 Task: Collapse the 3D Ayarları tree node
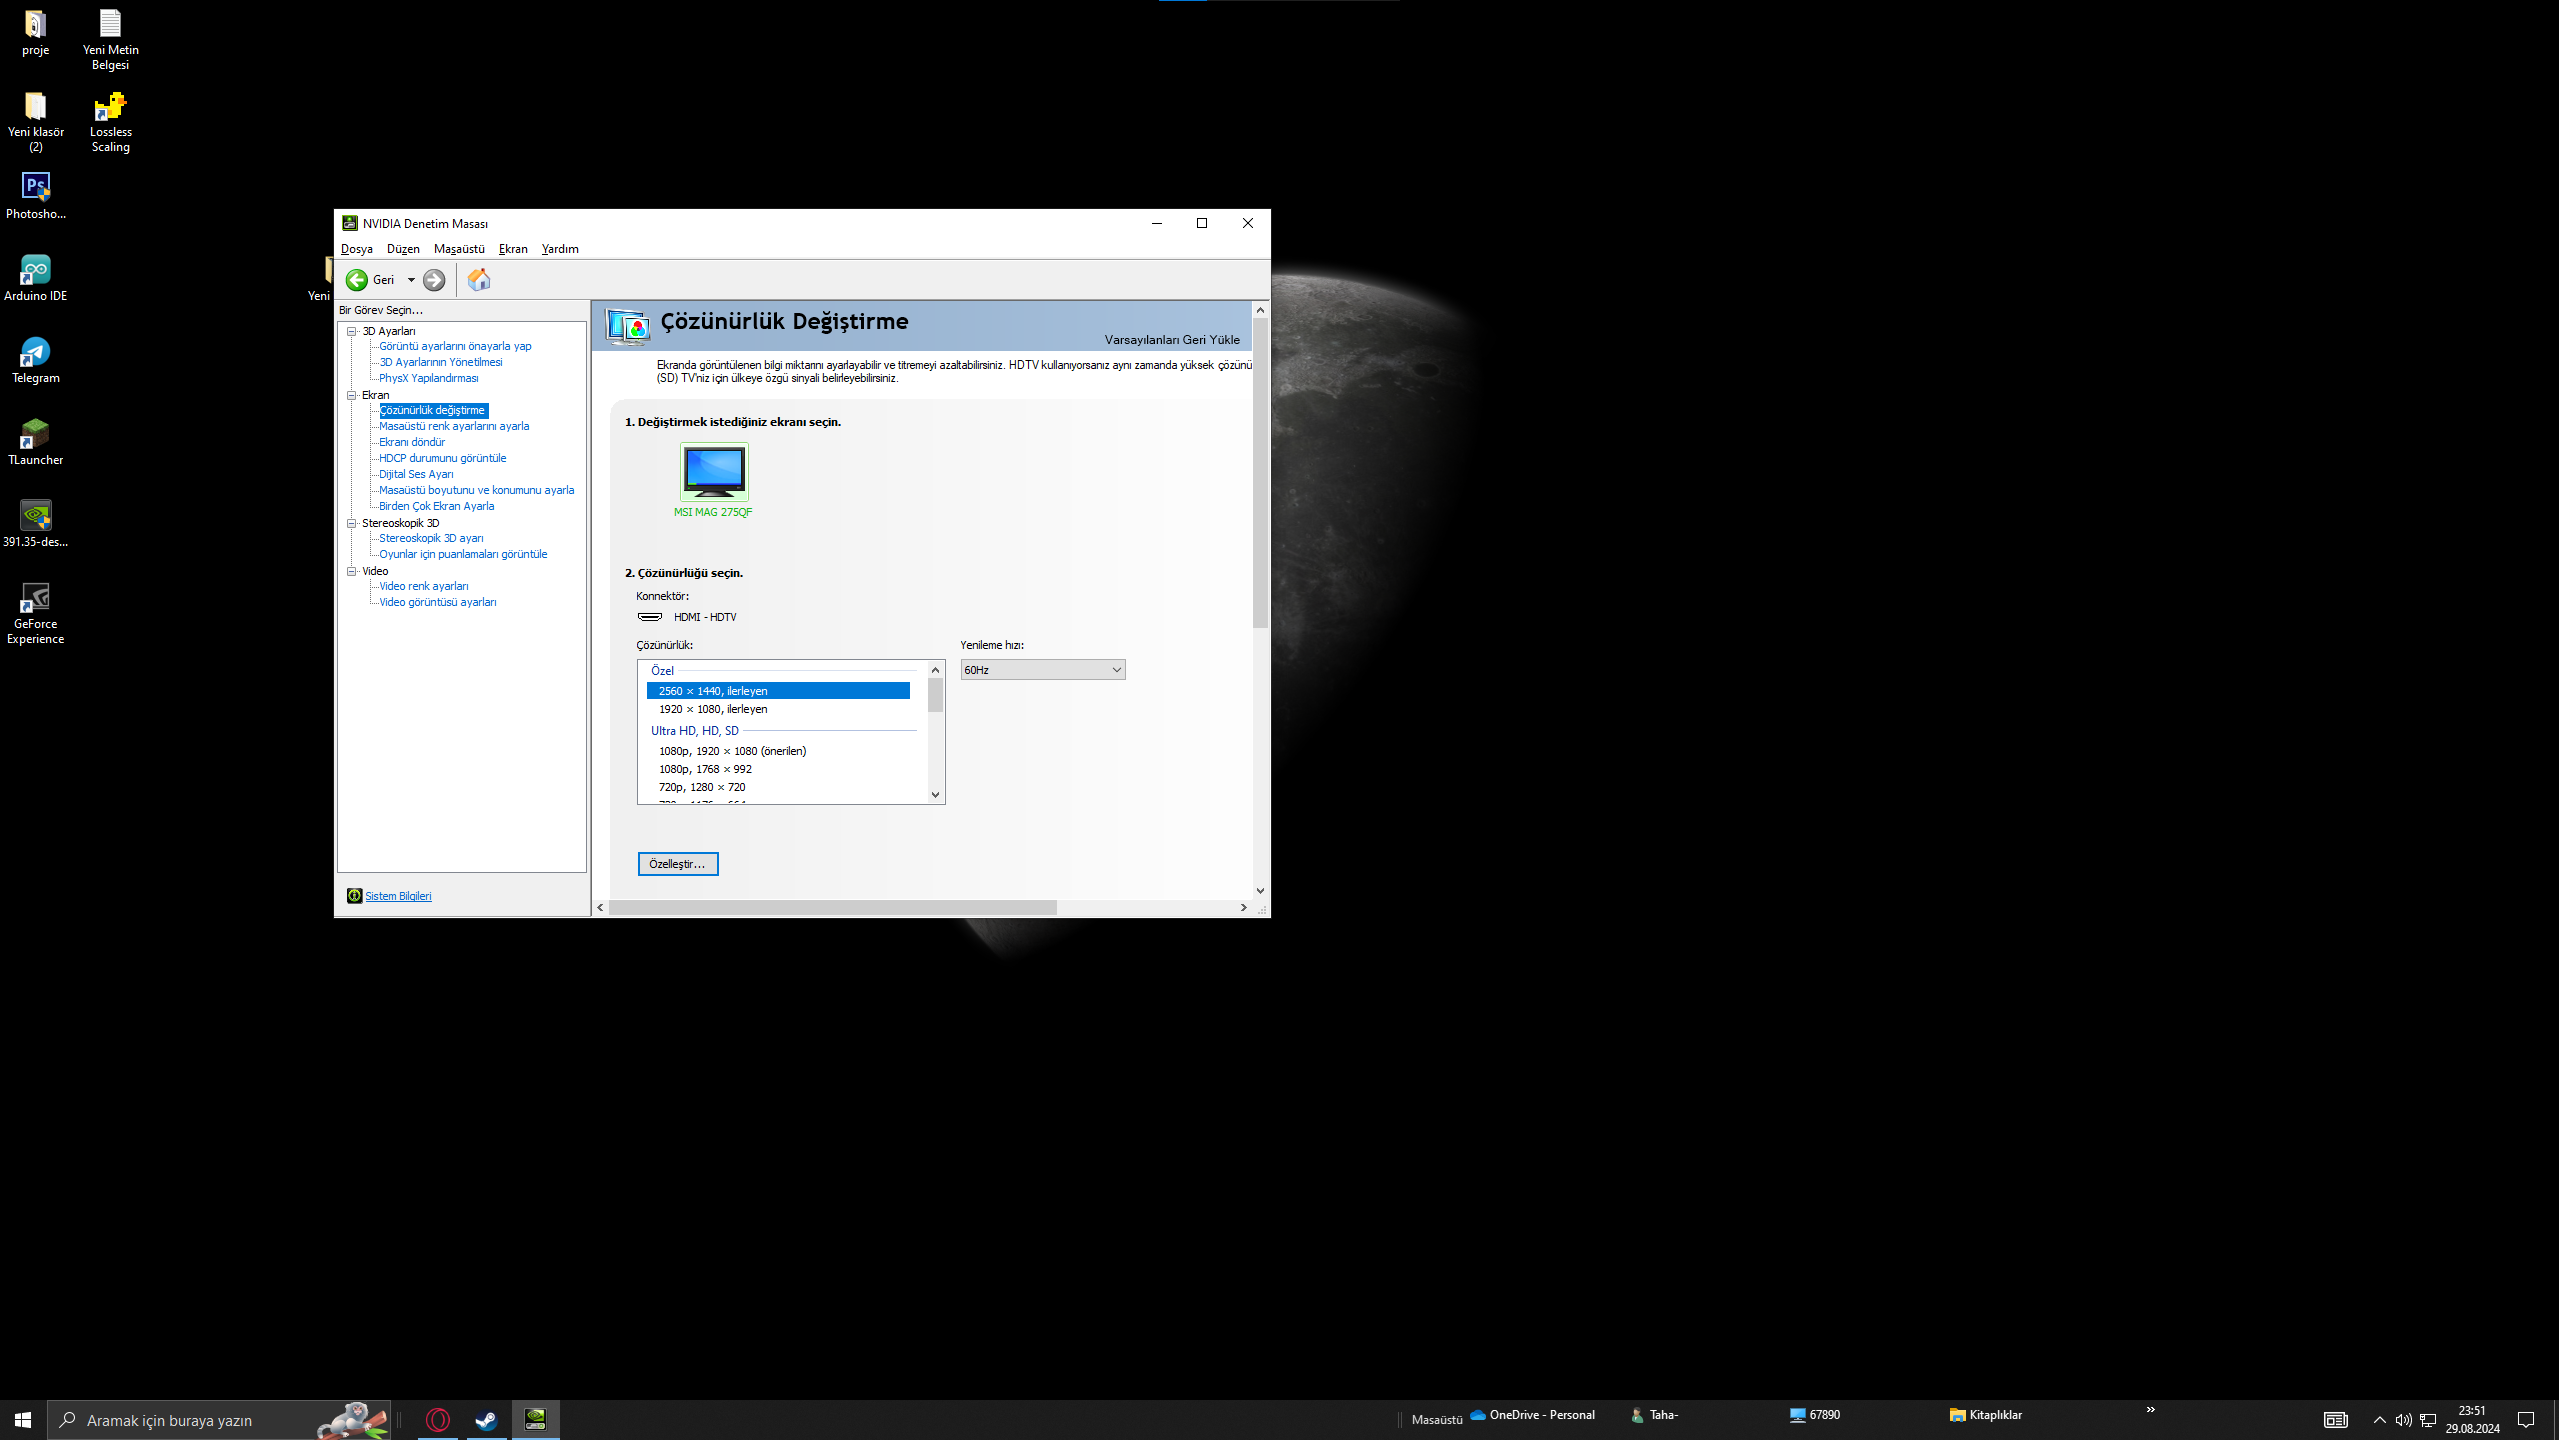pos(352,331)
